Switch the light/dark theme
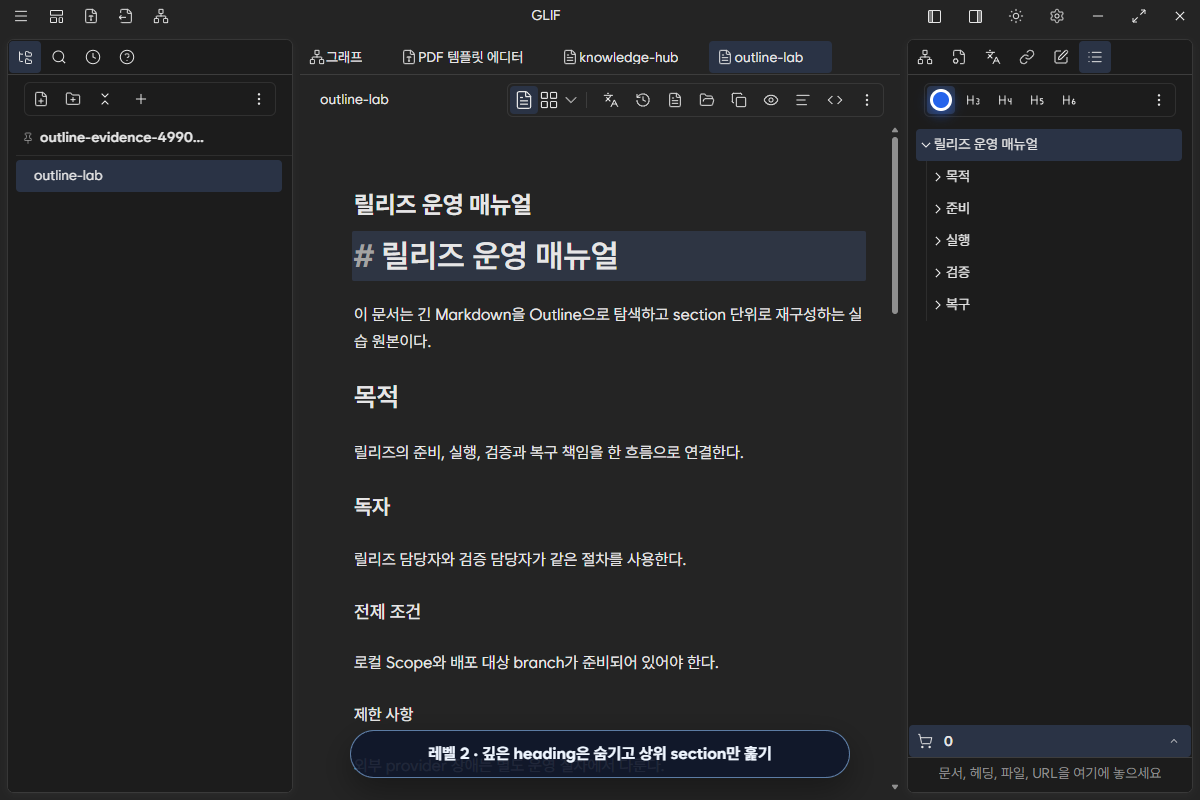 click(x=1016, y=16)
